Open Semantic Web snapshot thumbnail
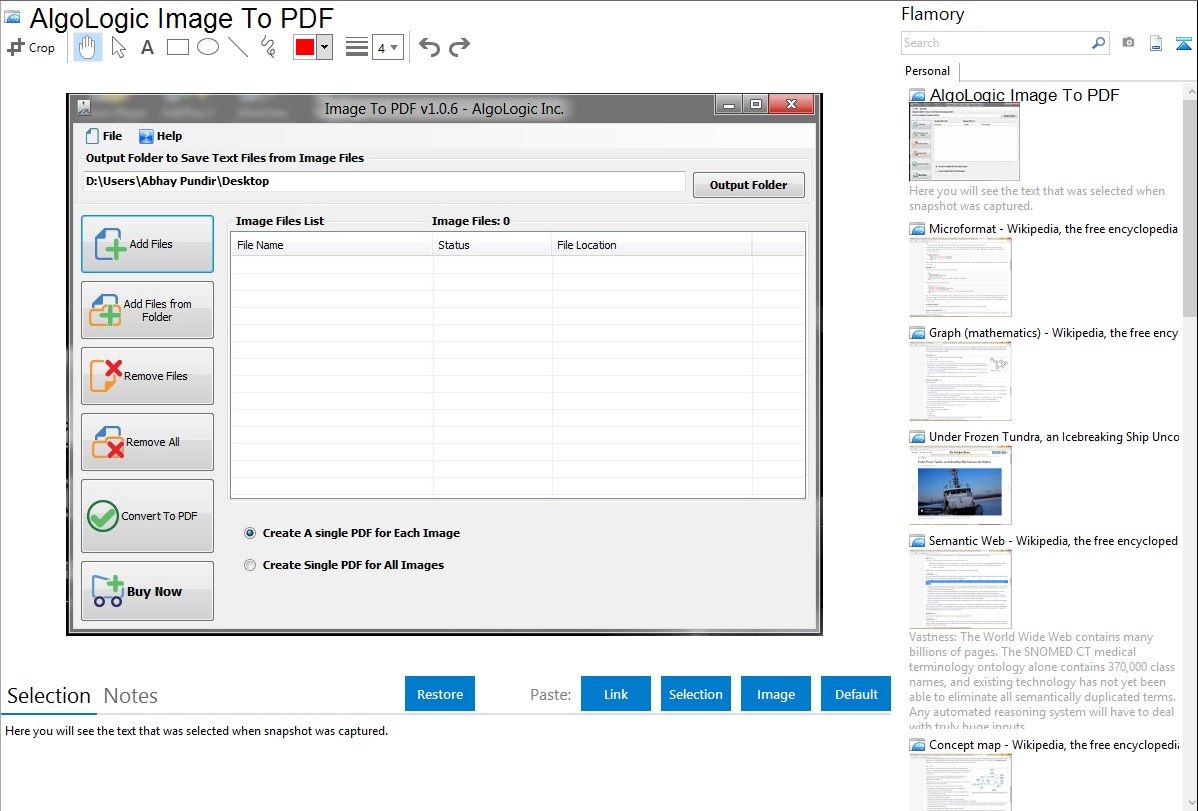Viewport: 1198px width, 811px height. coord(960,589)
